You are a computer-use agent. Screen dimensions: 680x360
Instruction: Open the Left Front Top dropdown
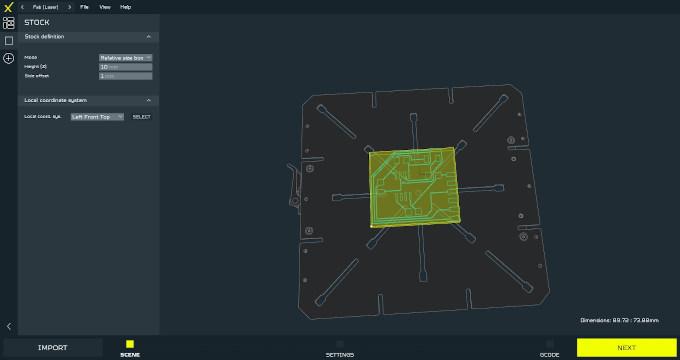click(x=98, y=117)
